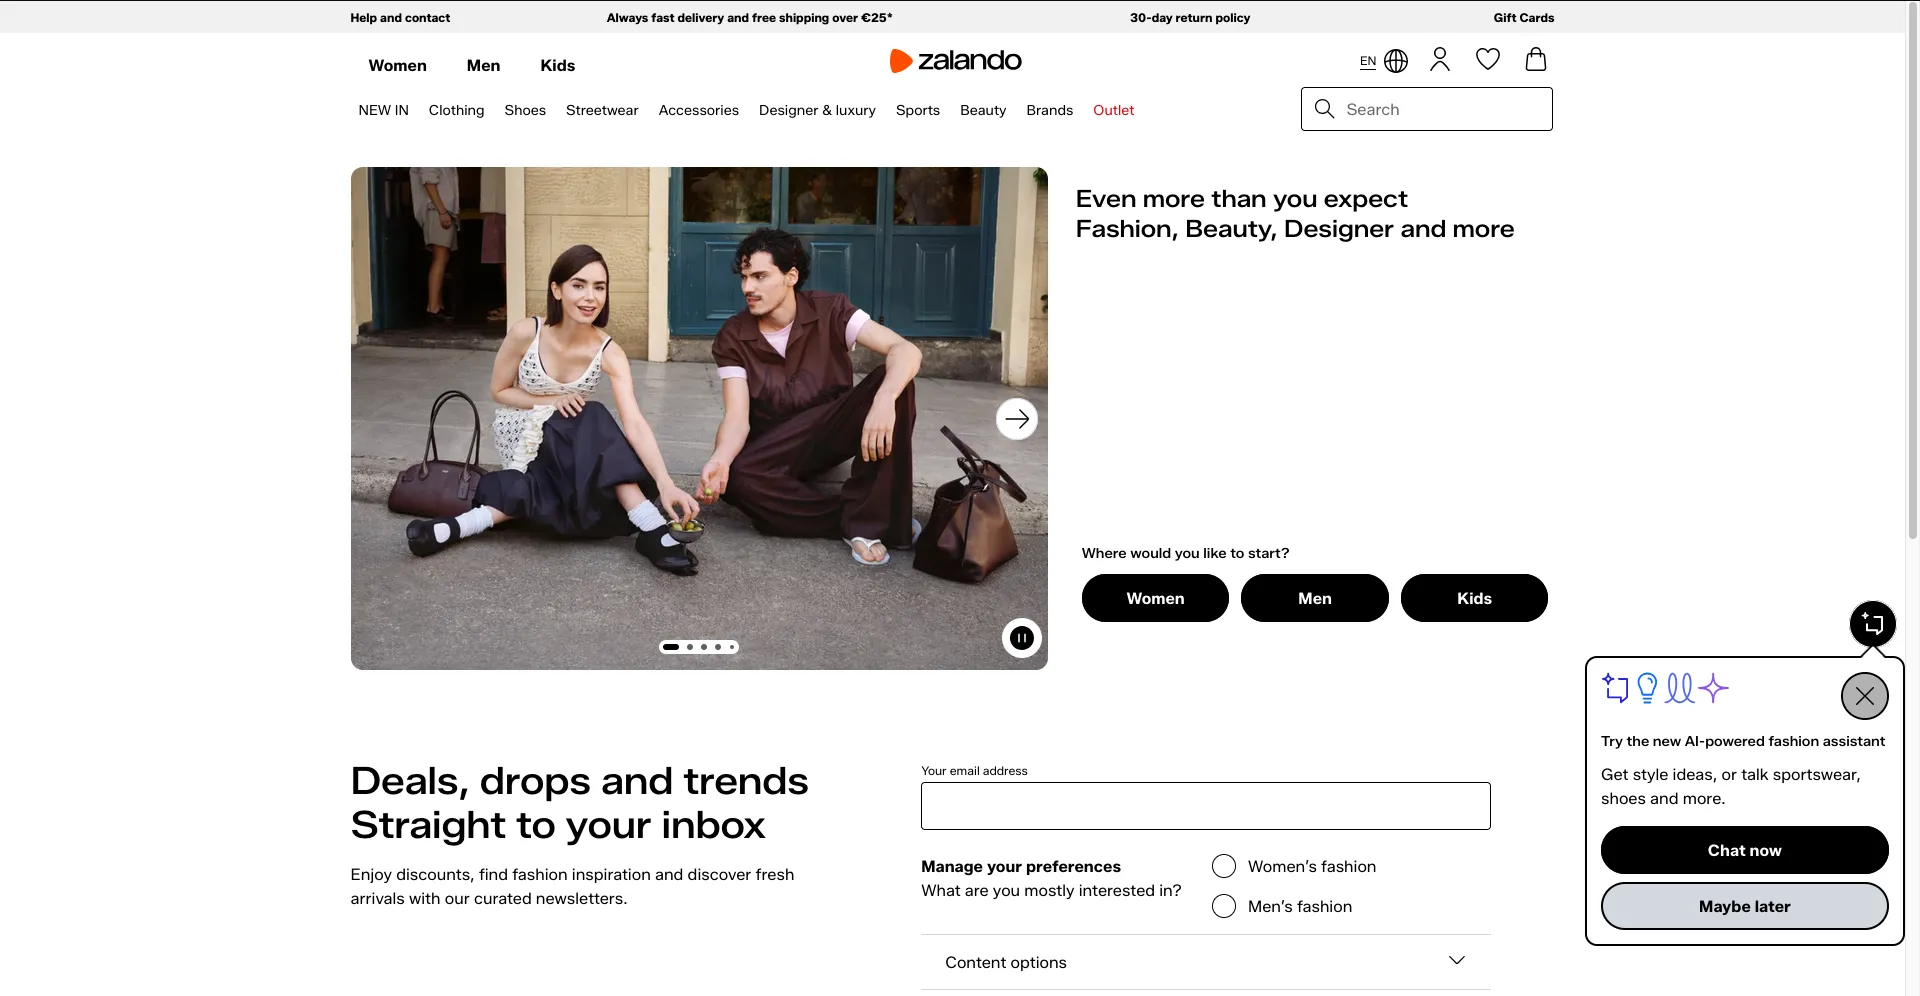This screenshot has width=1920, height=996.
Task: Switch to the Men top tab
Action: pyautogui.click(x=483, y=65)
